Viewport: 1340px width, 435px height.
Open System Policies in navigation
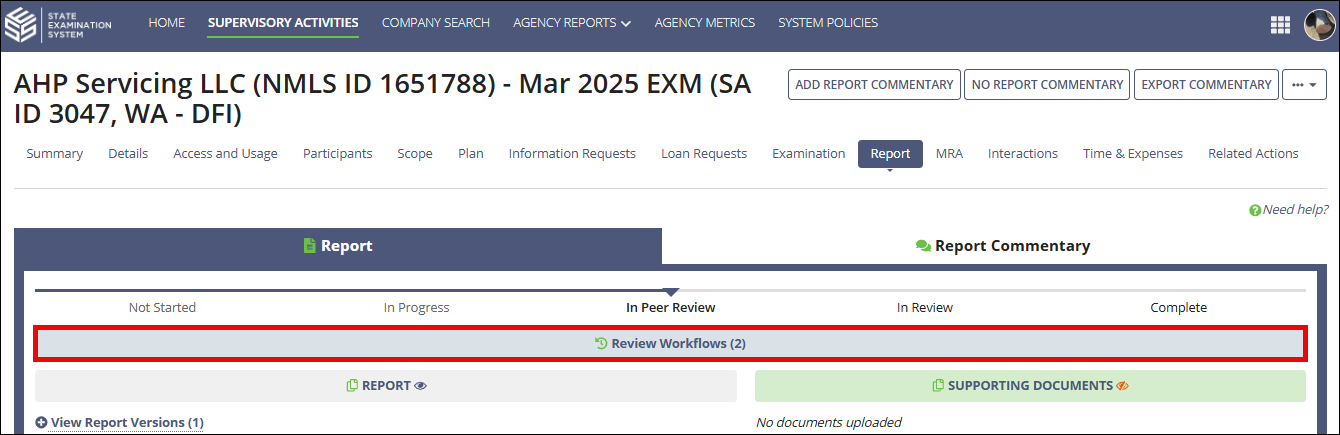point(828,23)
